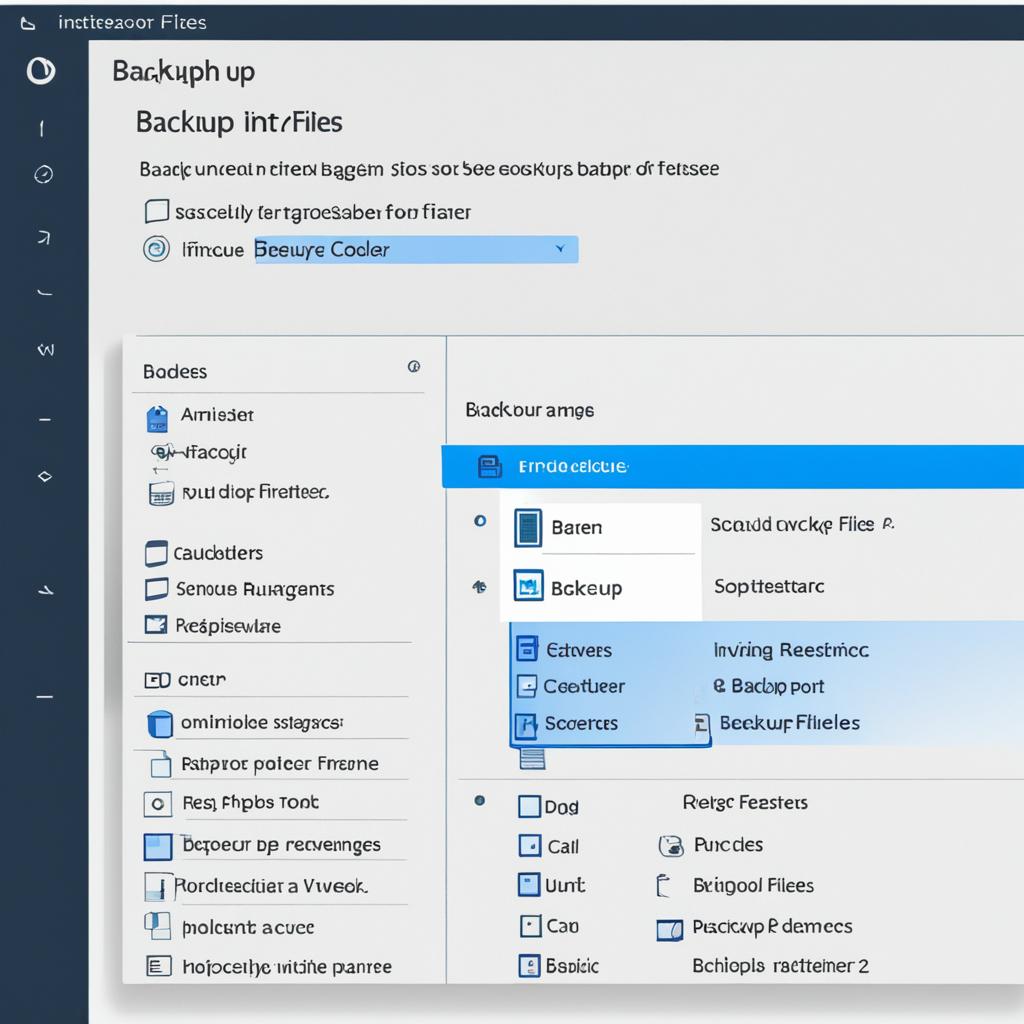Viewport: 1024px width, 1024px height.
Task: Click the Eatvers icon in blue panel
Action: pos(527,649)
